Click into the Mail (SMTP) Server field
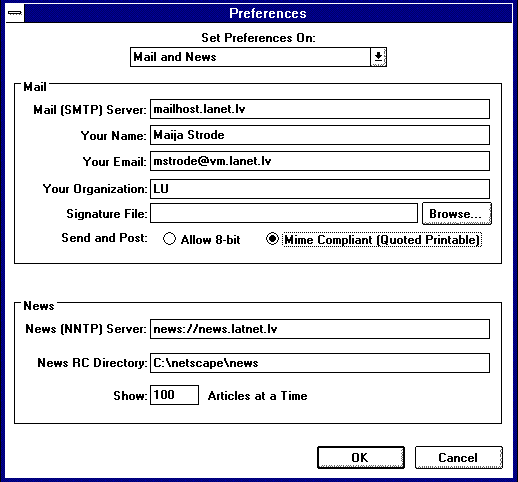Image resolution: width=518 pixels, height=482 pixels. [x=320, y=109]
